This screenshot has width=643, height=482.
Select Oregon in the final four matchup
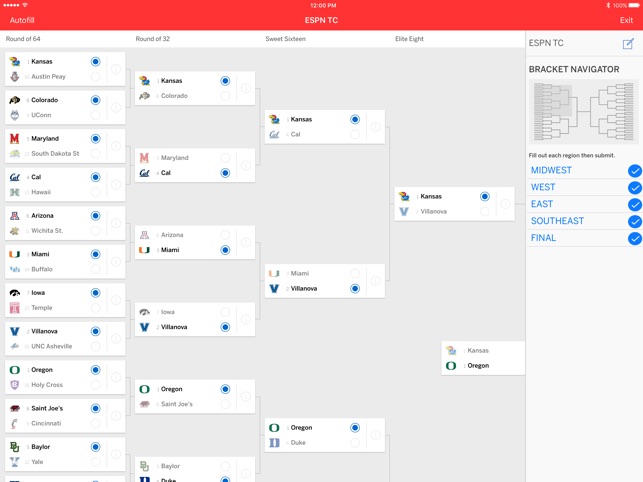click(x=483, y=365)
